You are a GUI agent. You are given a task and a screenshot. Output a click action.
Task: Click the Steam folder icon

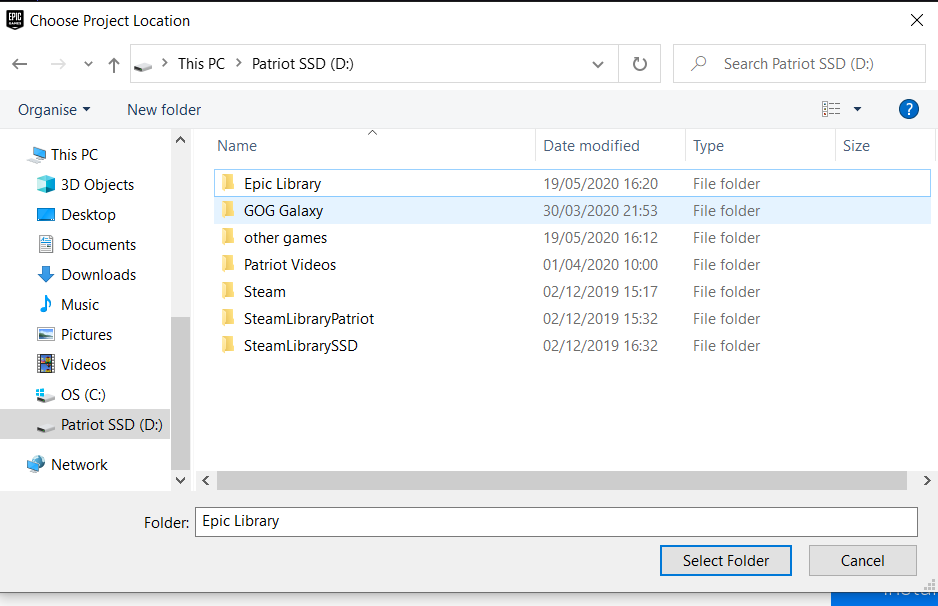(x=228, y=290)
